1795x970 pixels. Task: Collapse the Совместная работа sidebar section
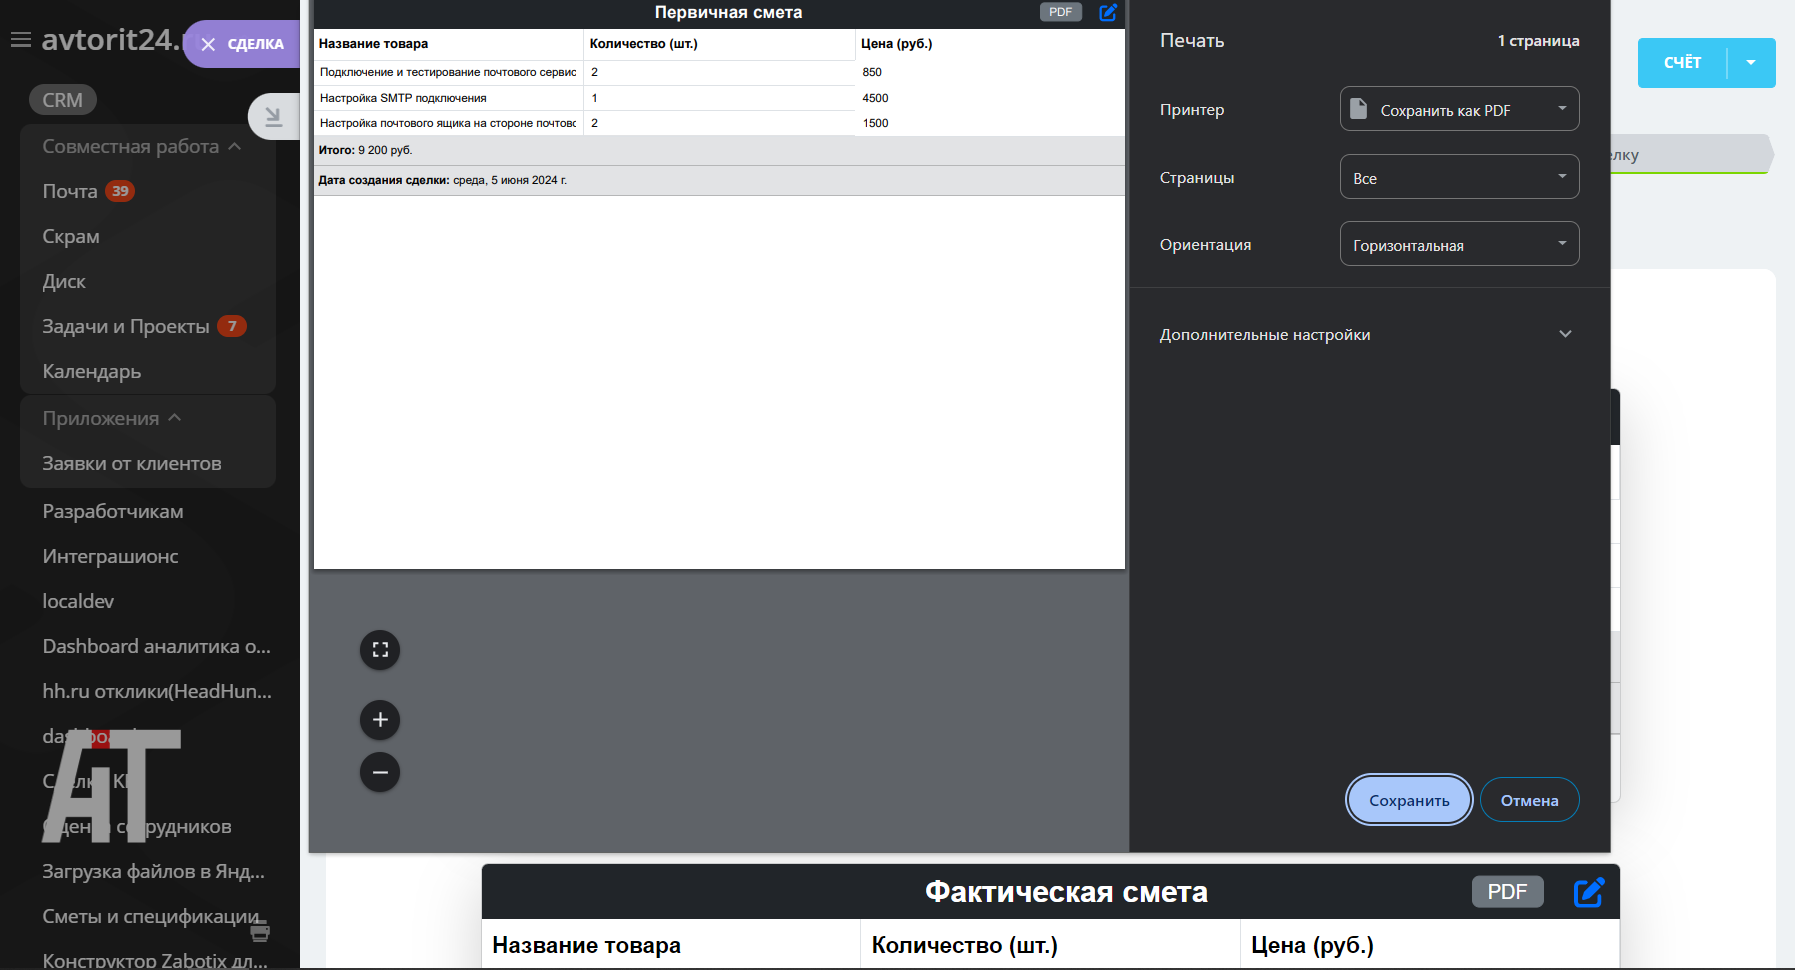pos(142,146)
